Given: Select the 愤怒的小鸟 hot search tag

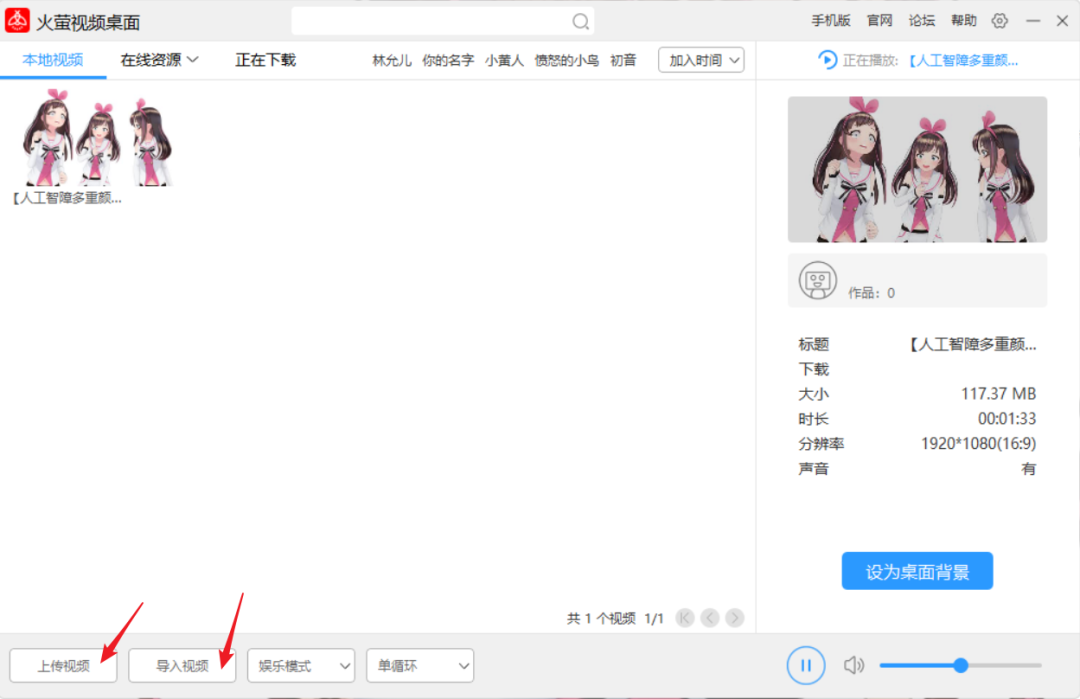Looking at the screenshot, I should pos(567,61).
